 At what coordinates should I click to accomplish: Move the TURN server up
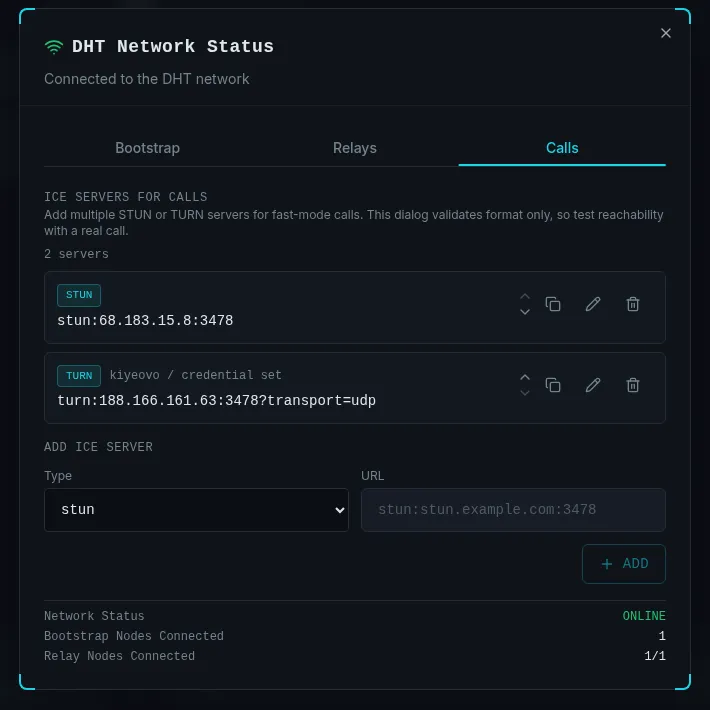click(x=525, y=378)
